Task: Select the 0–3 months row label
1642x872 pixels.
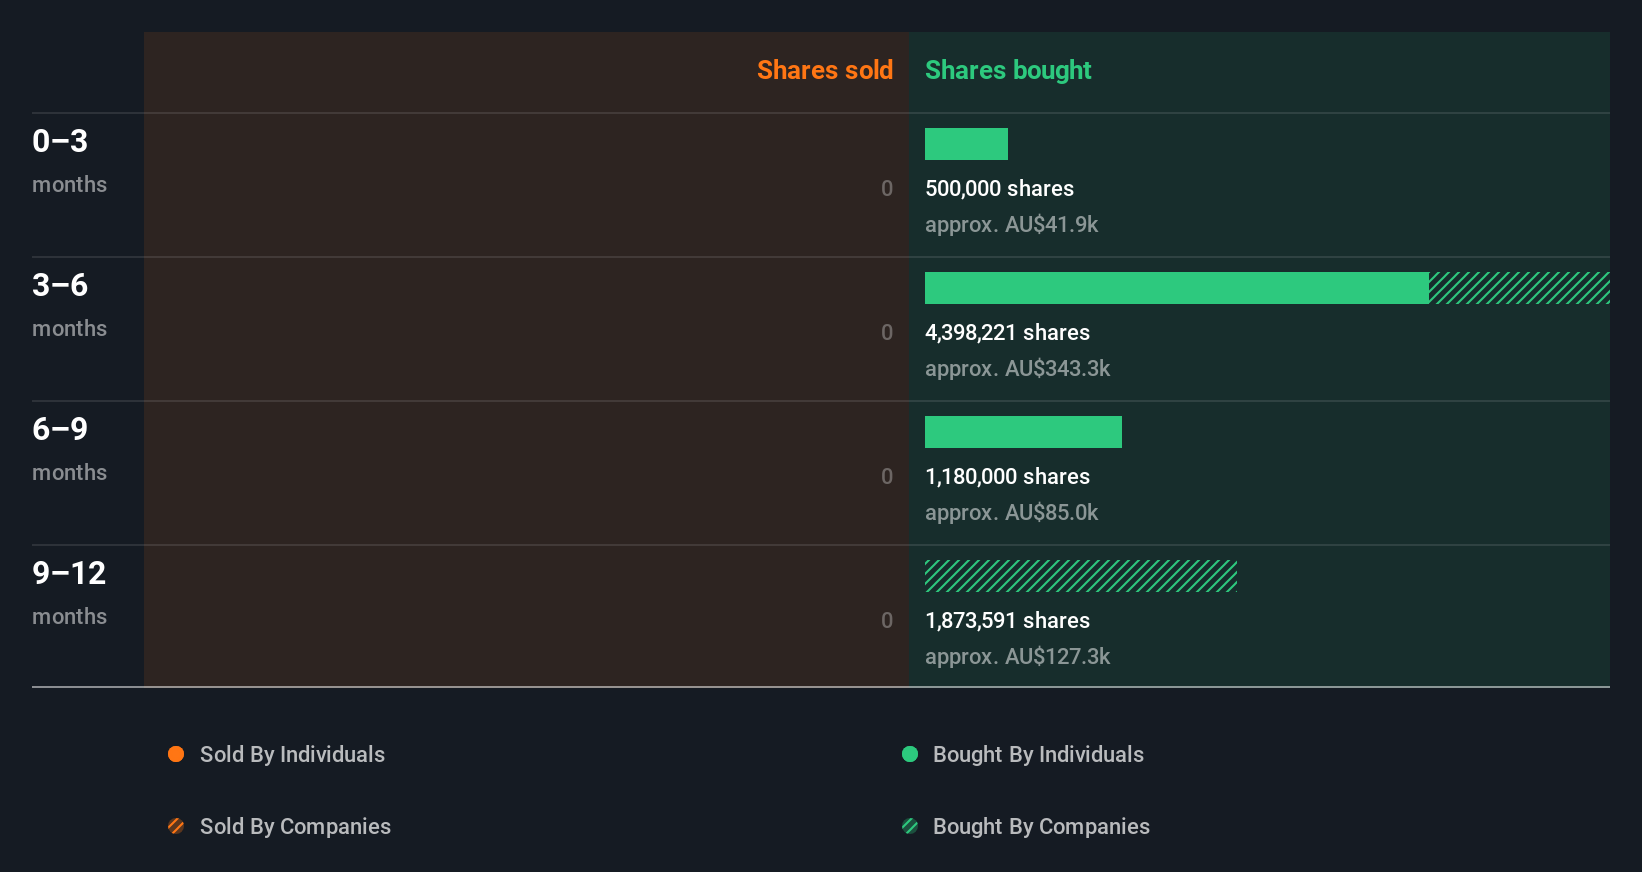Action: [x=69, y=162]
